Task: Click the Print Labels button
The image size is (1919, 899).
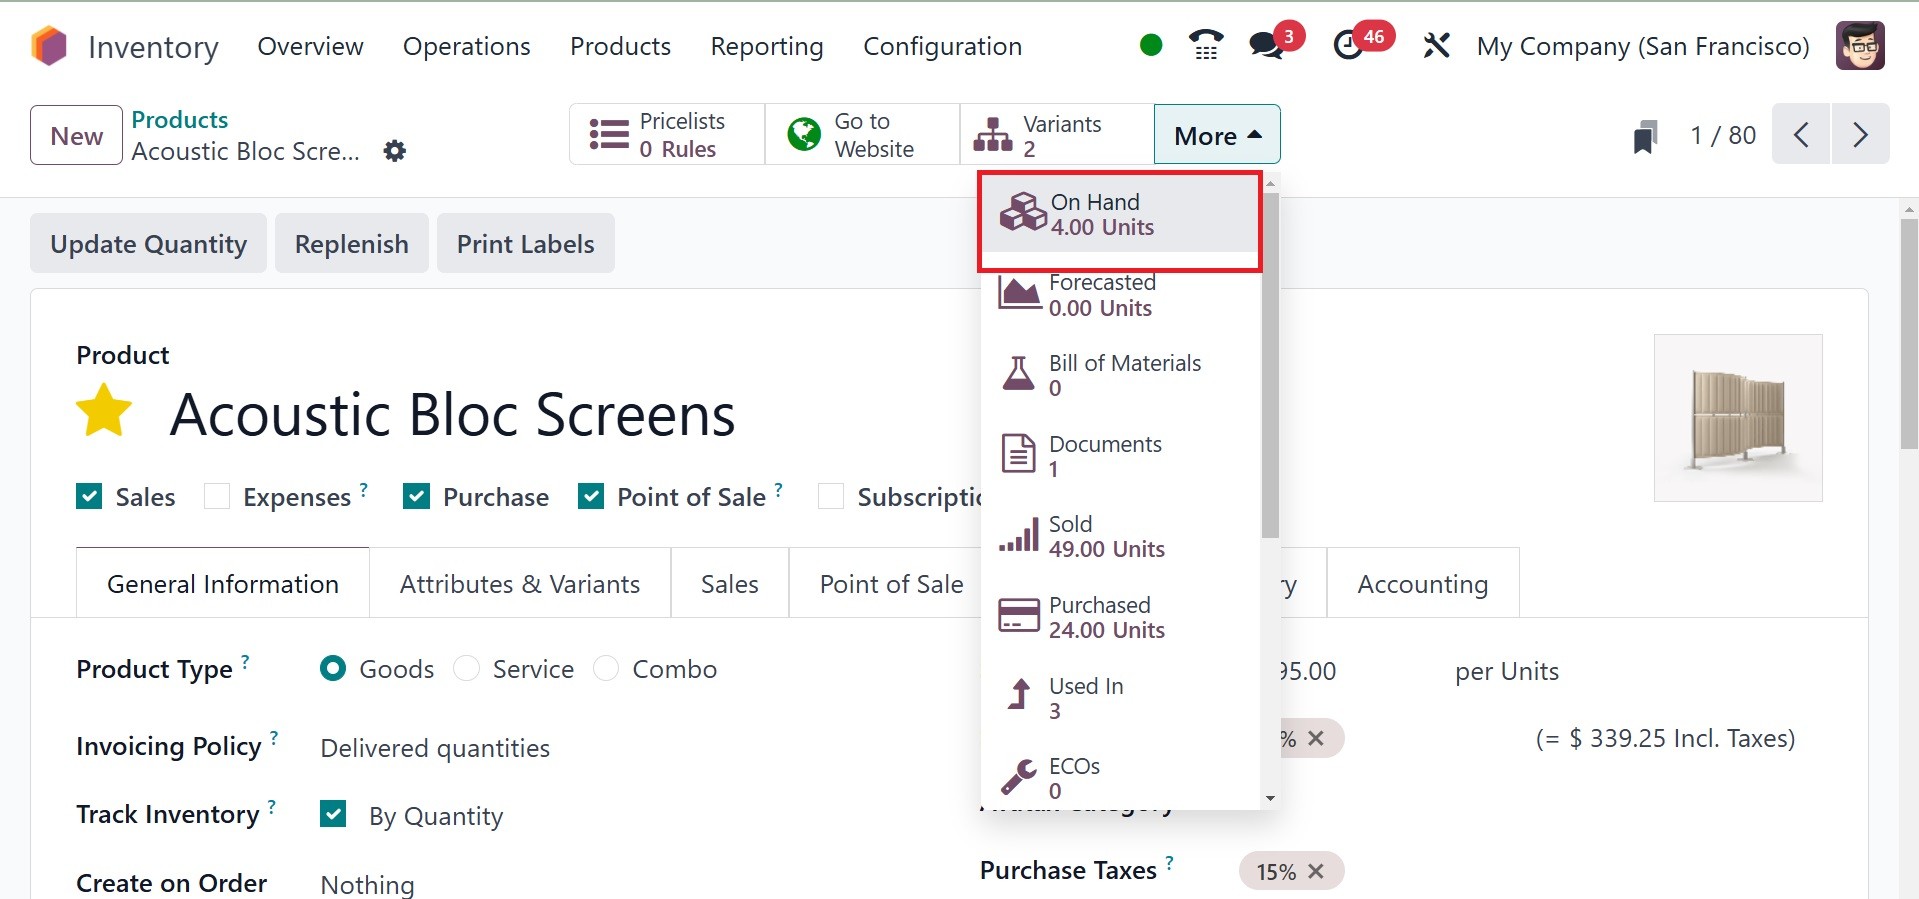Action: coord(526,243)
